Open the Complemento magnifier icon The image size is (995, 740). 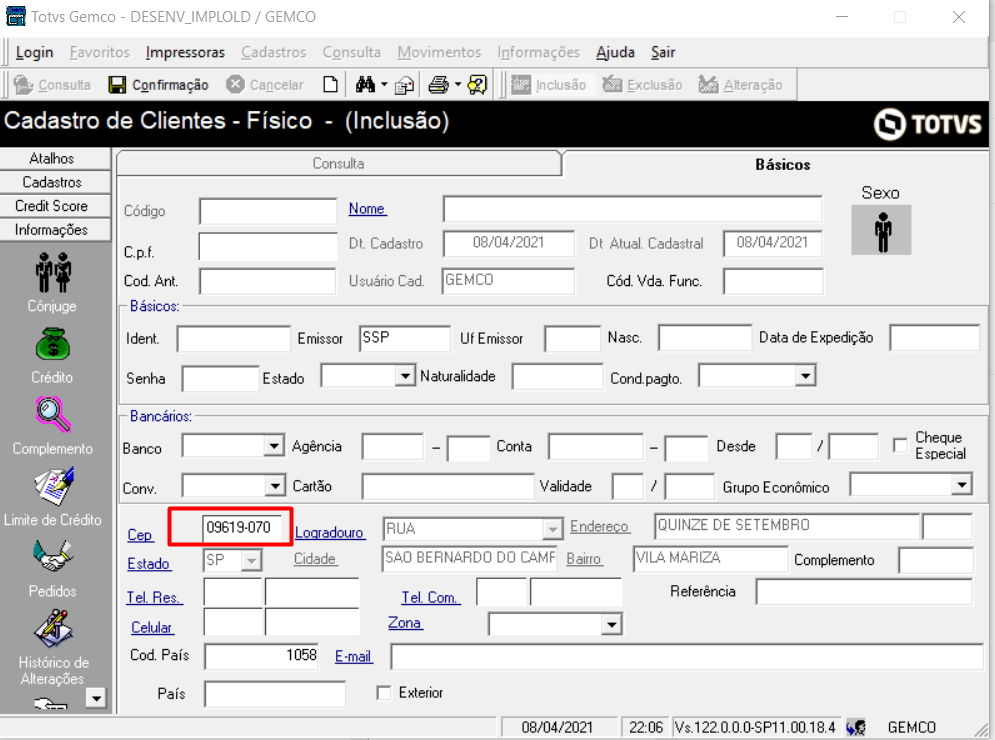(x=53, y=414)
